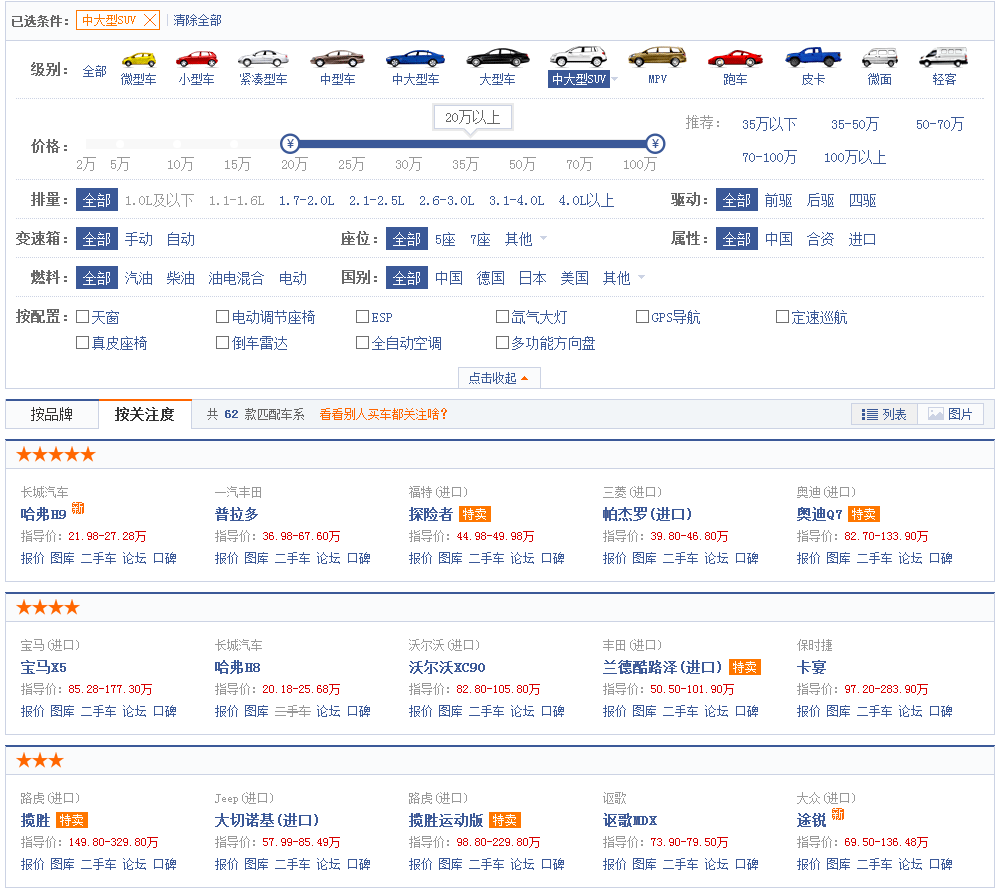Viewport: 1000px width, 890px height.
Task: Click the 特卖 badge next to 奥迪Q7
Action: (864, 514)
